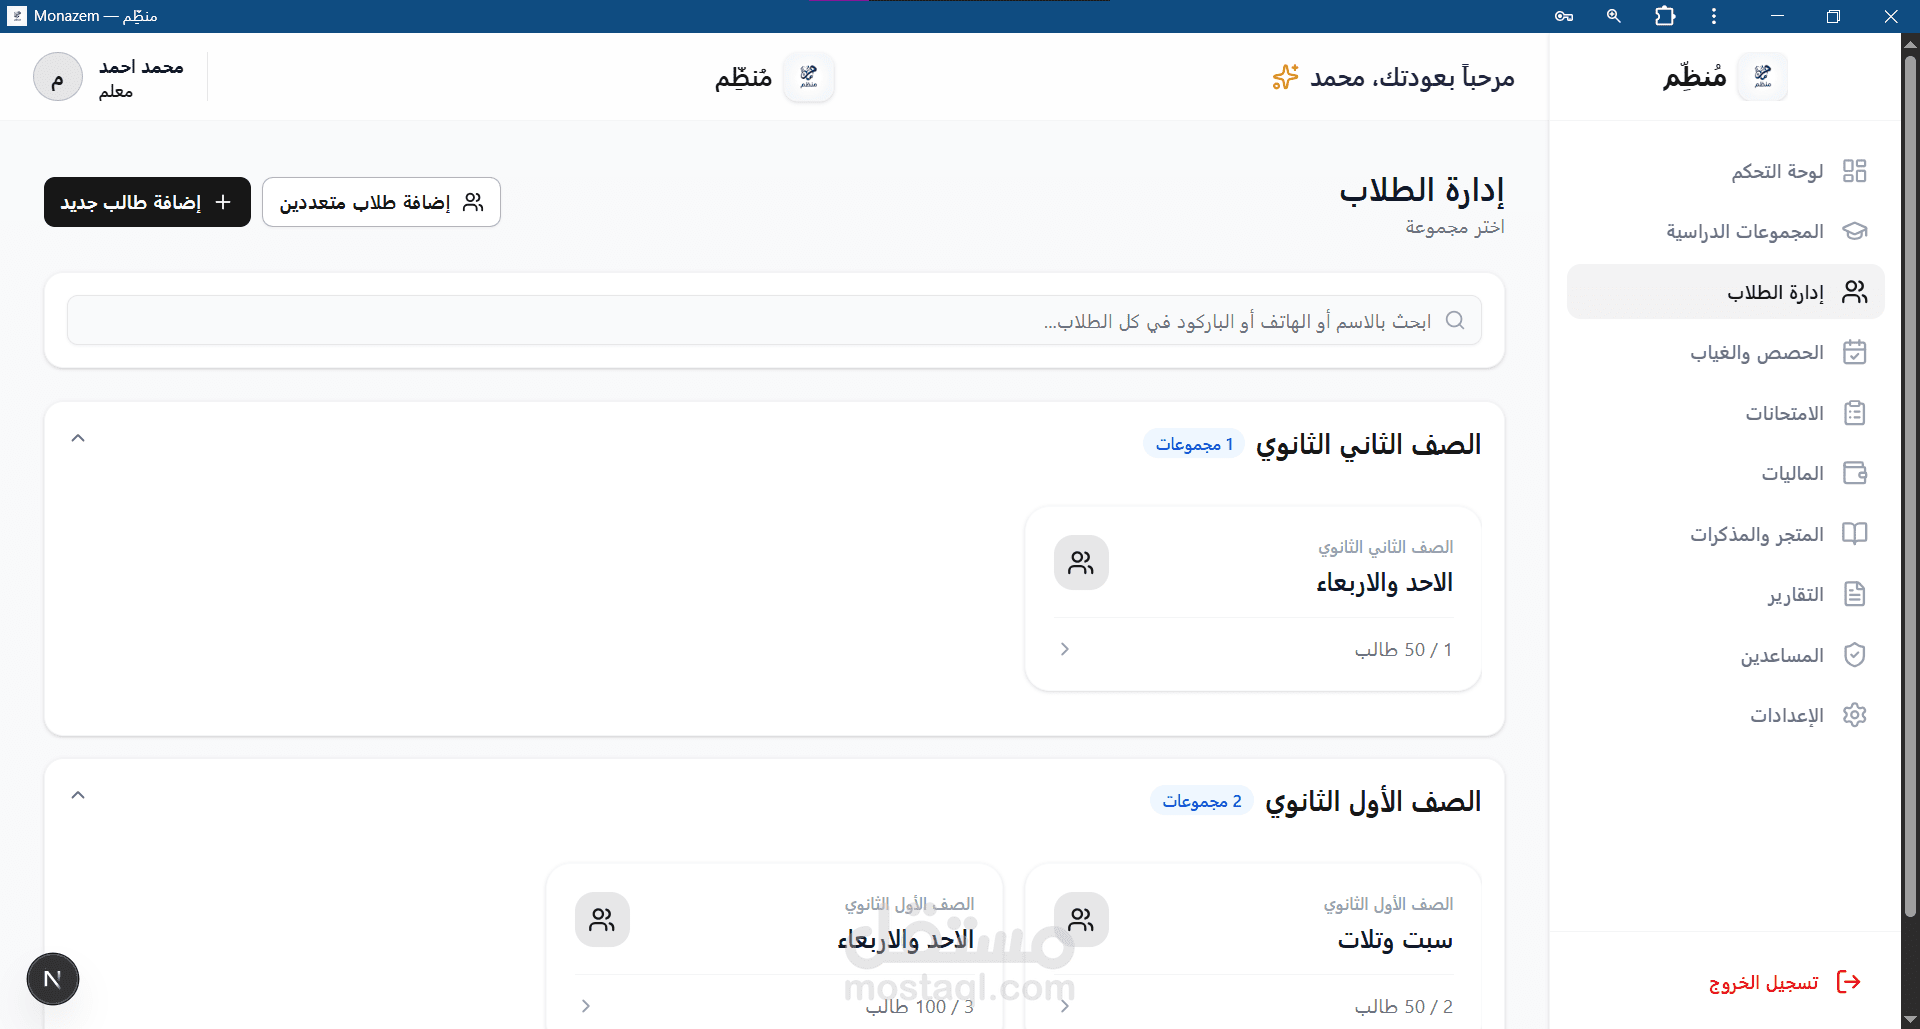The image size is (1920, 1029).
Task: Go to المتجر والمذكرات menu item
Action: [x=1726, y=534]
